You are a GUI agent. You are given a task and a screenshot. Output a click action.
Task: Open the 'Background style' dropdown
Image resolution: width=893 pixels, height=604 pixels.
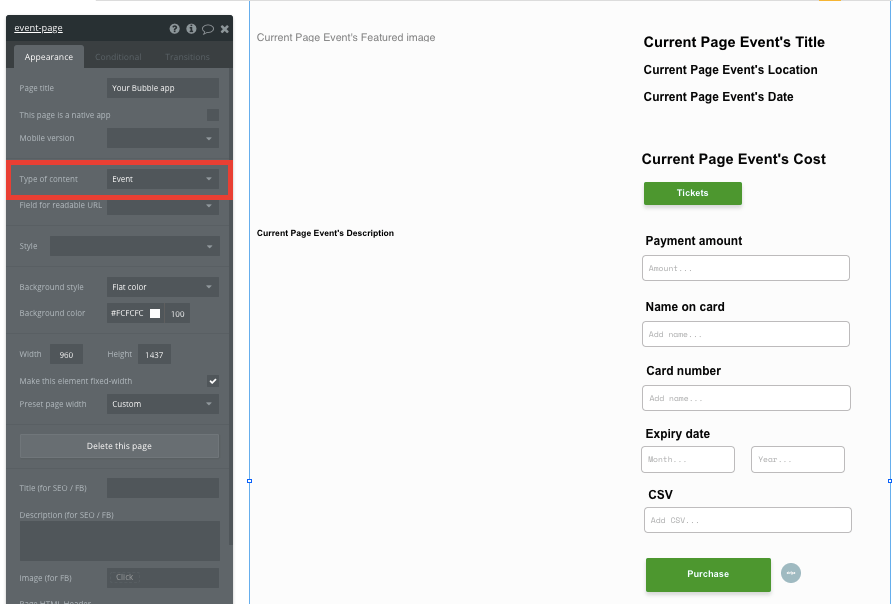tap(162, 287)
